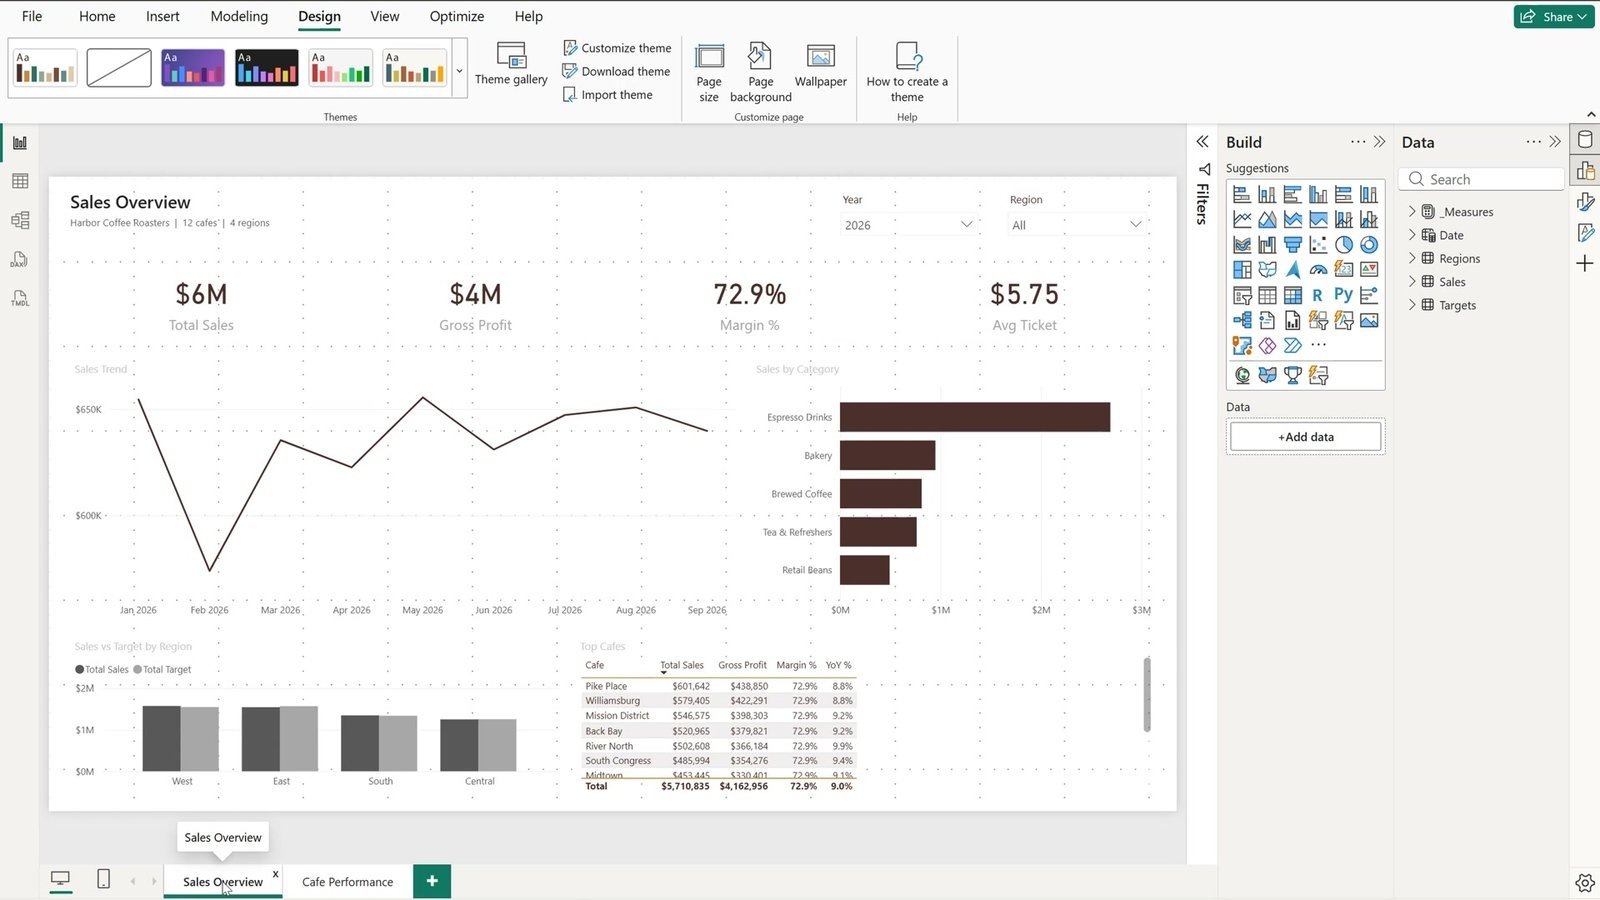Image resolution: width=1600 pixels, height=900 pixels.
Task: Open the Cafe Performance page tab
Action: 347,882
